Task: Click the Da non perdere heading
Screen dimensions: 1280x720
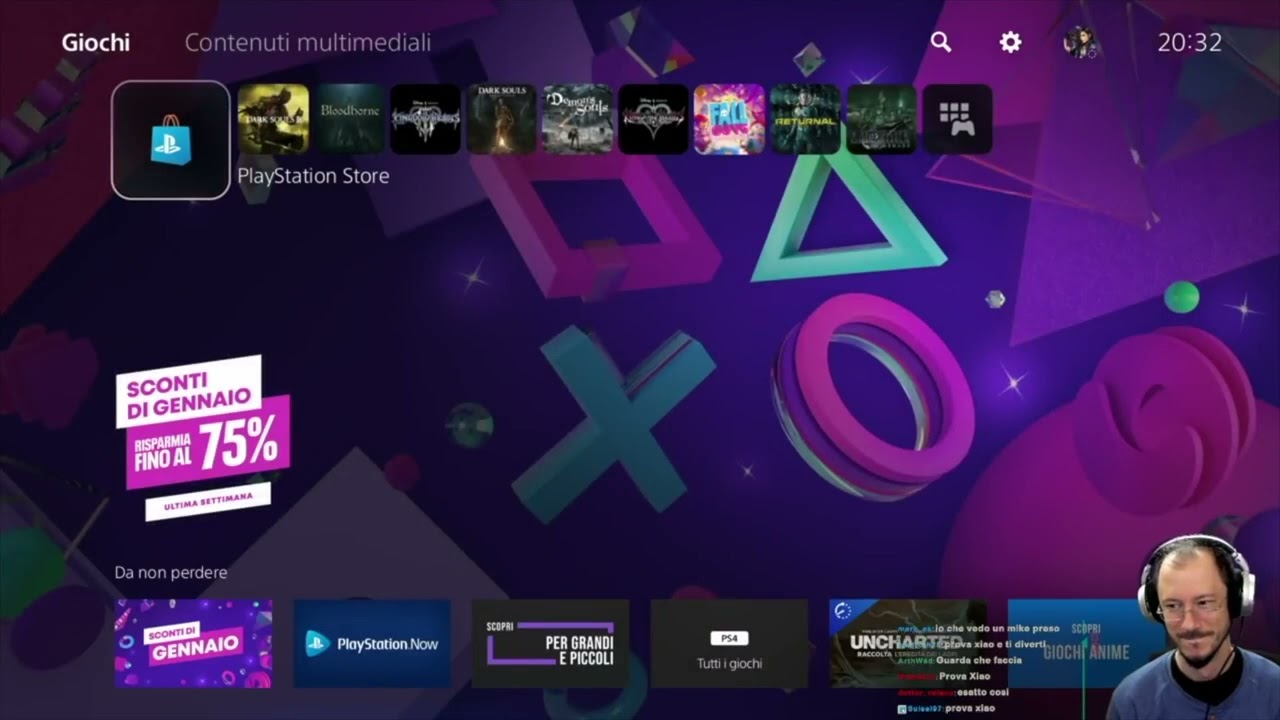Action: (171, 573)
